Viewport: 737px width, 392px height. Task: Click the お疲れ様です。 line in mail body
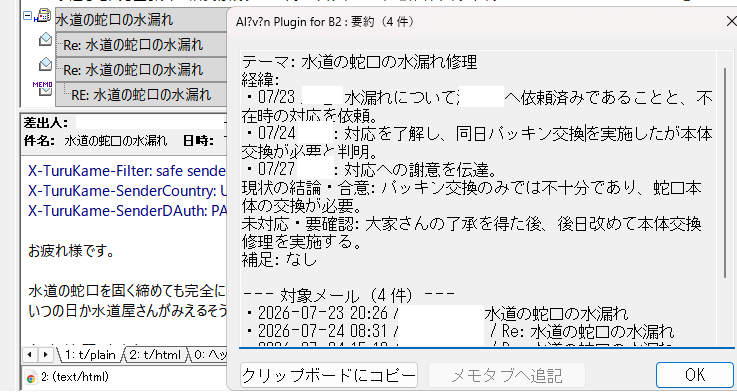pos(71,251)
